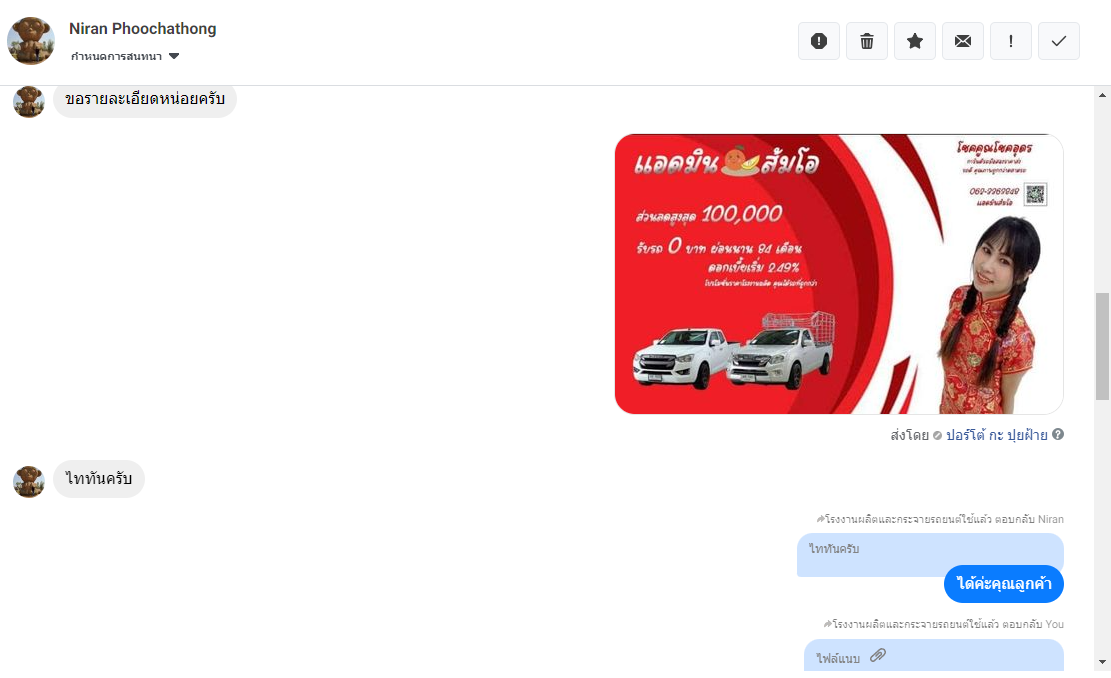Click the spam report exclamation circle icon
1111x678 pixels.
click(818, 41)
